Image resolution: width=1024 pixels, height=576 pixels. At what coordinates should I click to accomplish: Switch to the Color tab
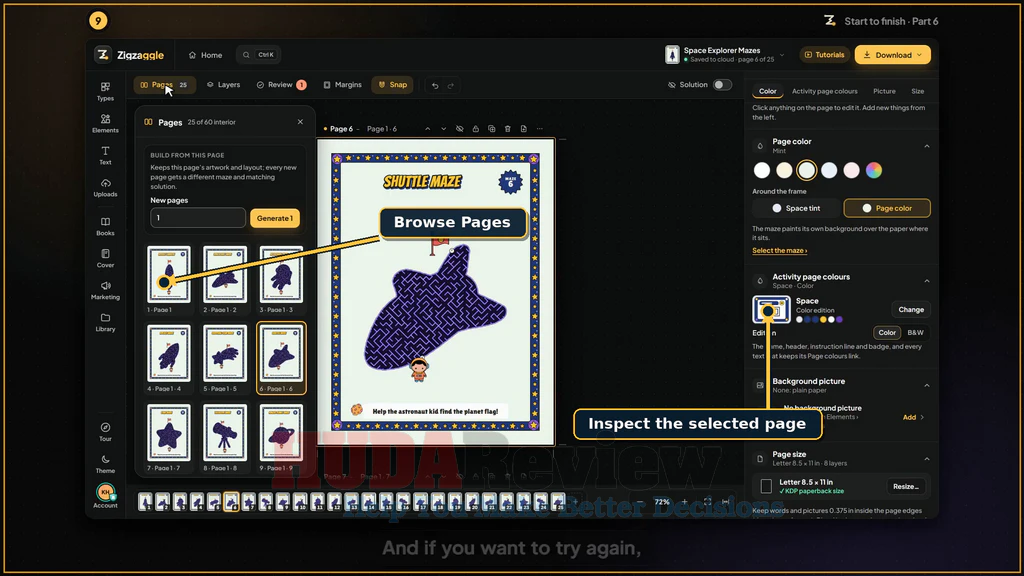(767, 91)
